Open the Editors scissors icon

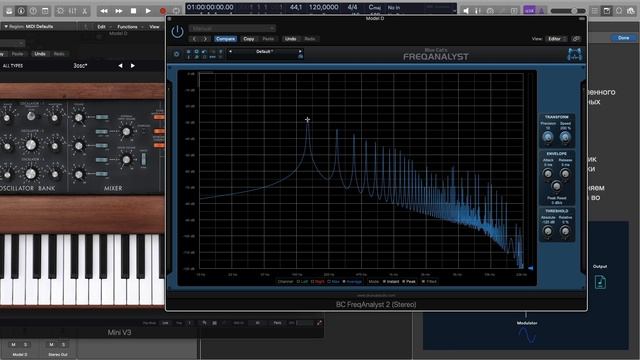[x=84, y=11]
